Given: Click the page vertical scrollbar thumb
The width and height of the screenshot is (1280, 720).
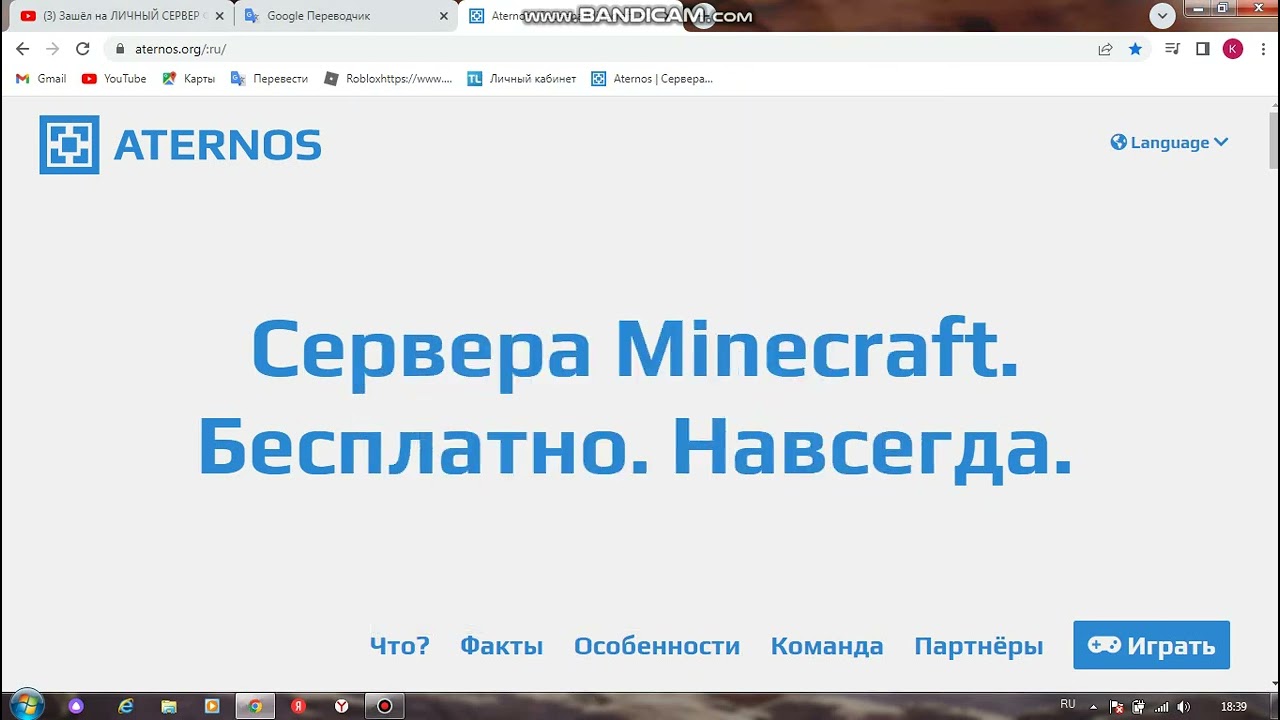Looking at the screenshot, I should pos(1273,140).
